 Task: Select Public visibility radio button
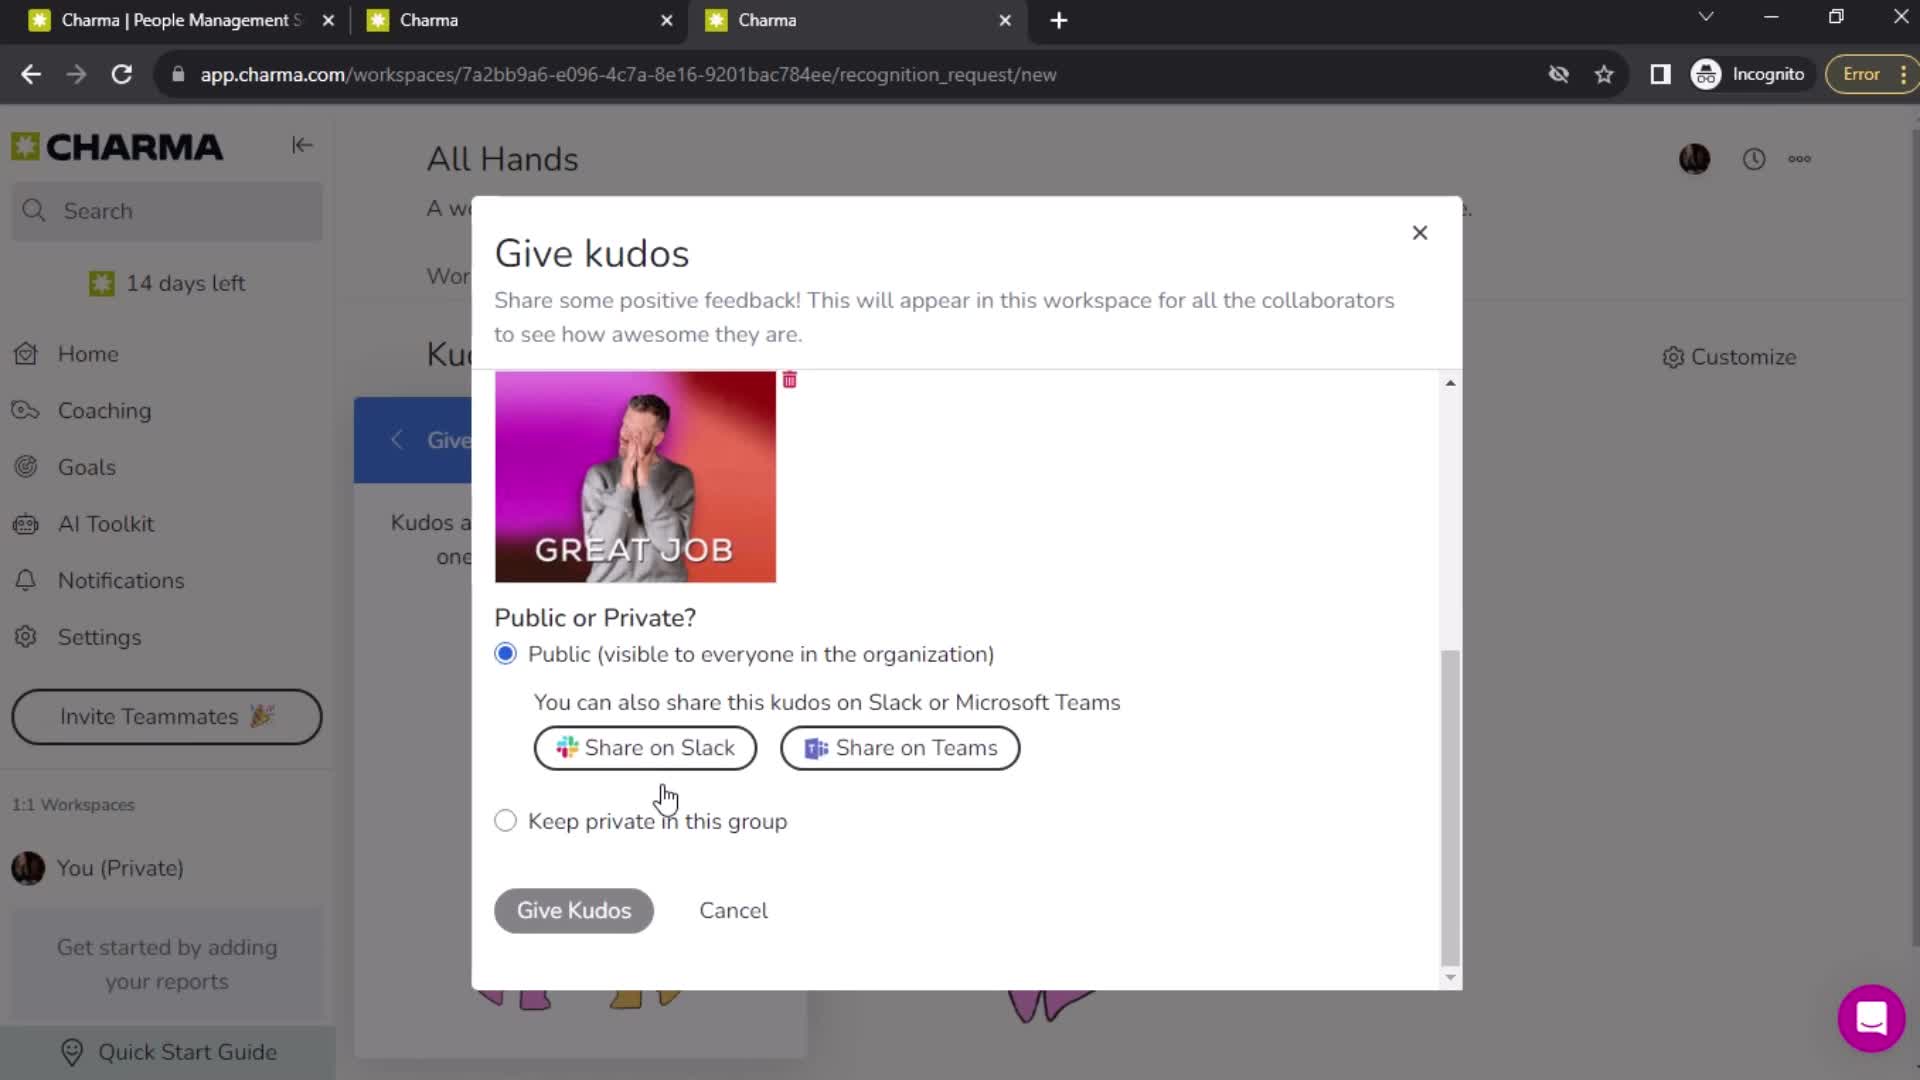tap(505, 653)
